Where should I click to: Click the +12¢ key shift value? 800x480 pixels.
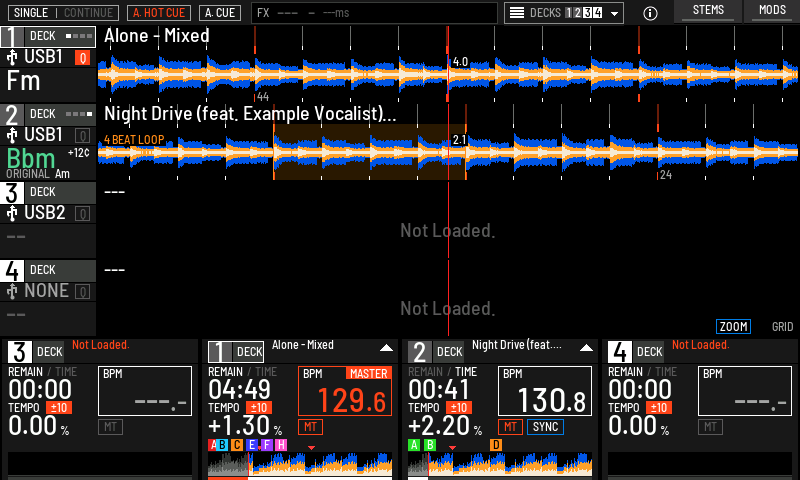79,153
